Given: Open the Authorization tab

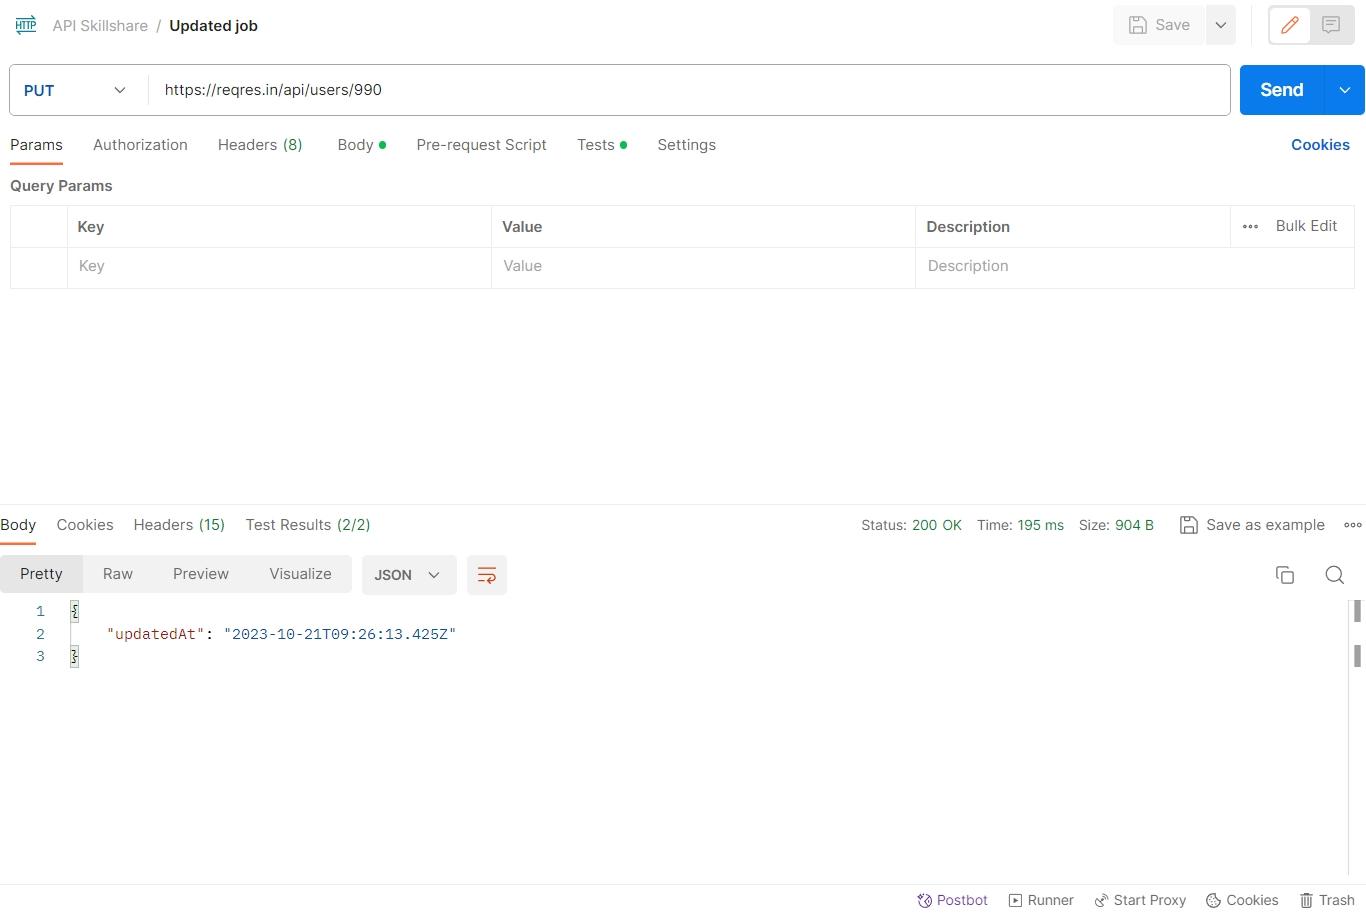Looking at the screenshot, I should [140, 145].
